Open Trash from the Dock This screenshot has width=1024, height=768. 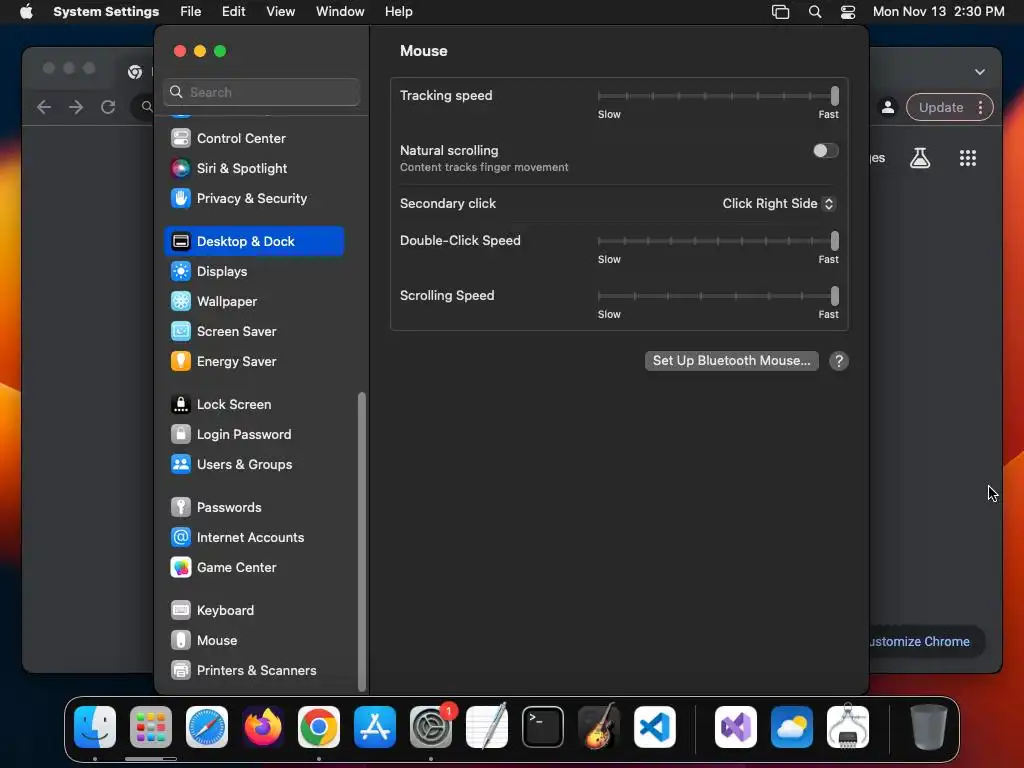[929, 727]
